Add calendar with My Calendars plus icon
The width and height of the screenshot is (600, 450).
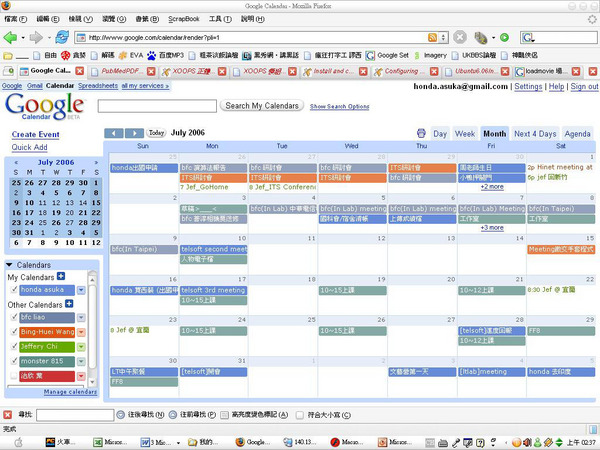pyautogui.click(x=61, y=276)
